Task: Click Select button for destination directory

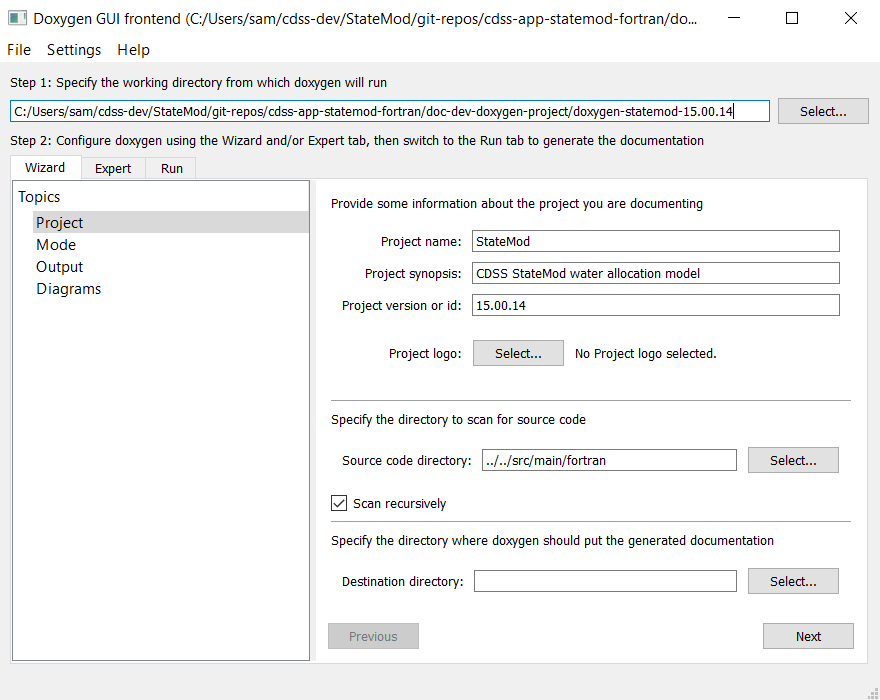Action: tap(793, 581)
